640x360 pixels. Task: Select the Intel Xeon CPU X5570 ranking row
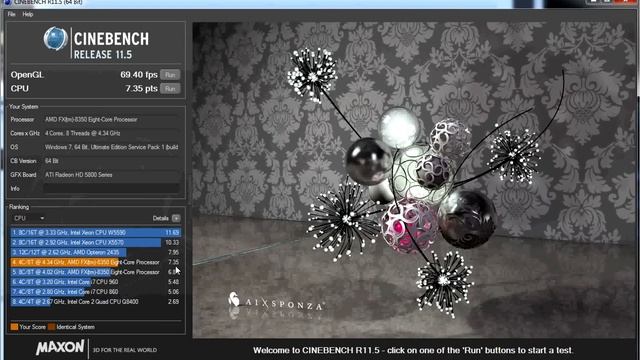pyautogui.click(x=96, y=242)
